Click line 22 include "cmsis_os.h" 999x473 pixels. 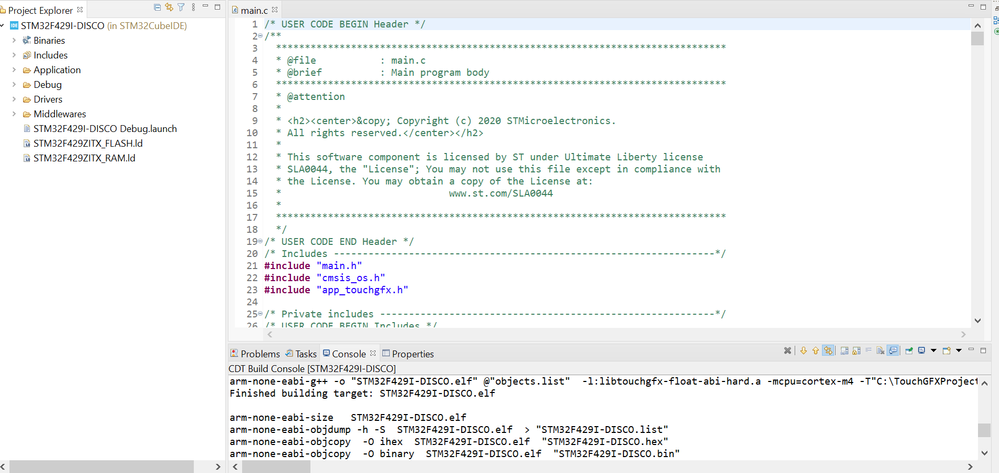click(324, 278)
